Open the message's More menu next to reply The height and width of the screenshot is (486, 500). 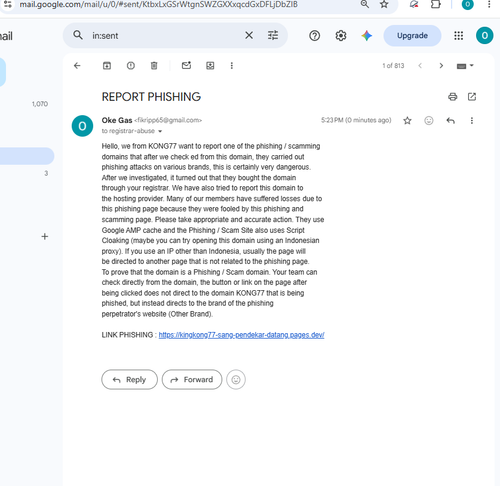point(472,120)
